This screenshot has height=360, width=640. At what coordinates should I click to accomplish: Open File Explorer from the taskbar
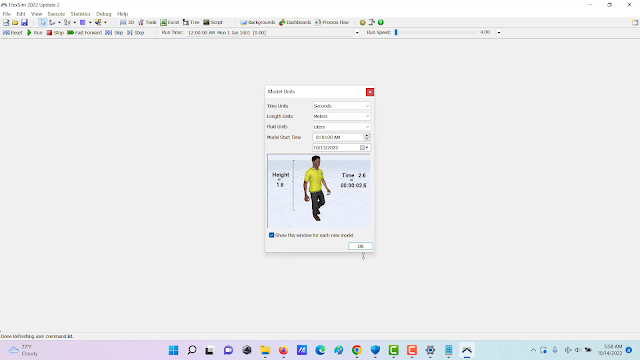265,350
